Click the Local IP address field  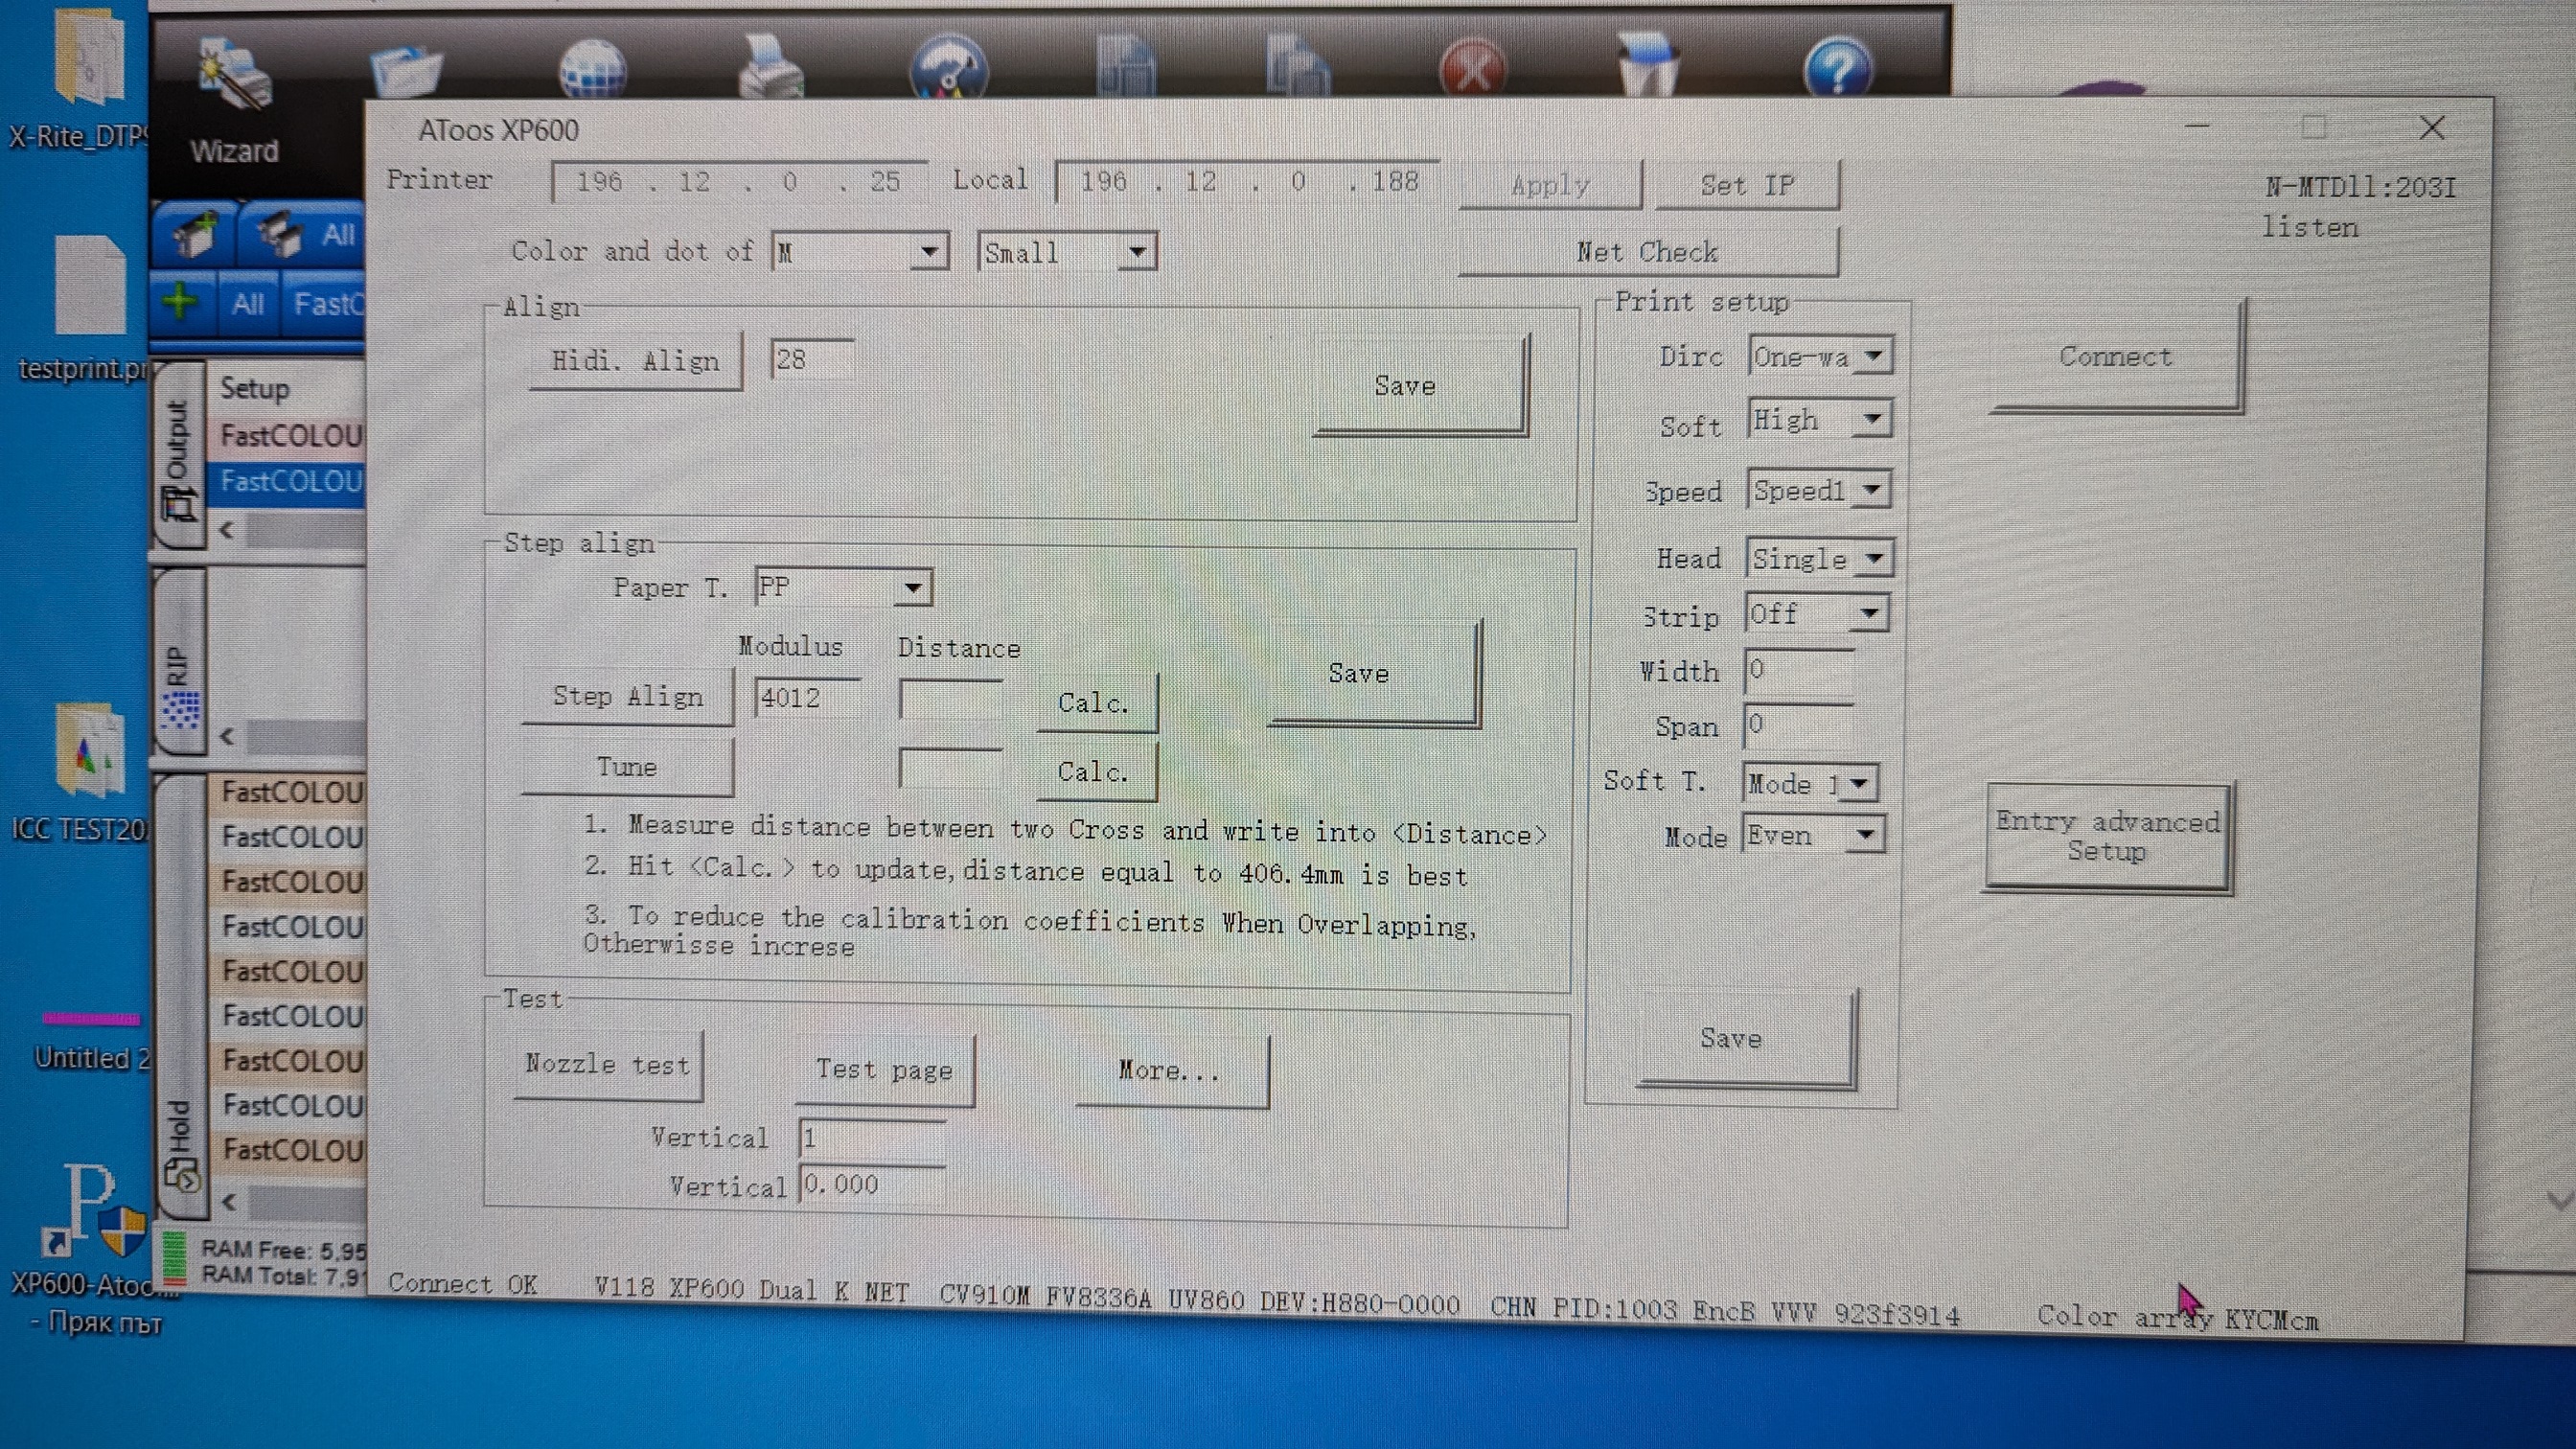click(1246, 182)
